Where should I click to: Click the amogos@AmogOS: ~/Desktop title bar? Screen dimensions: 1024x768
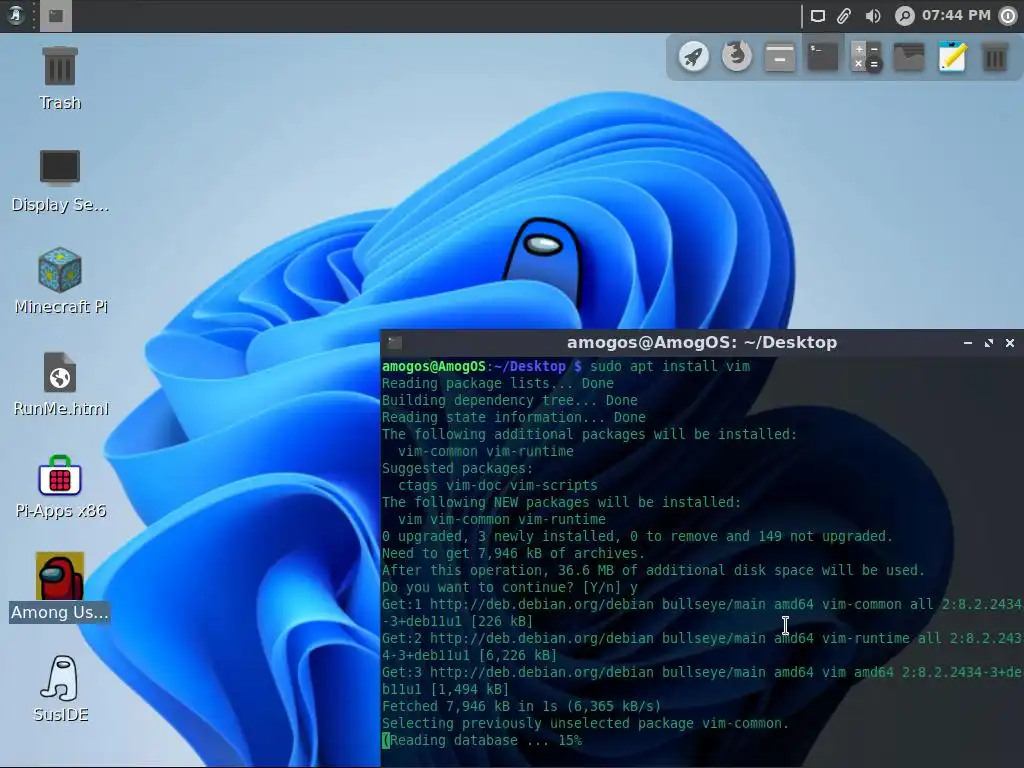click(x=701, y=342)
